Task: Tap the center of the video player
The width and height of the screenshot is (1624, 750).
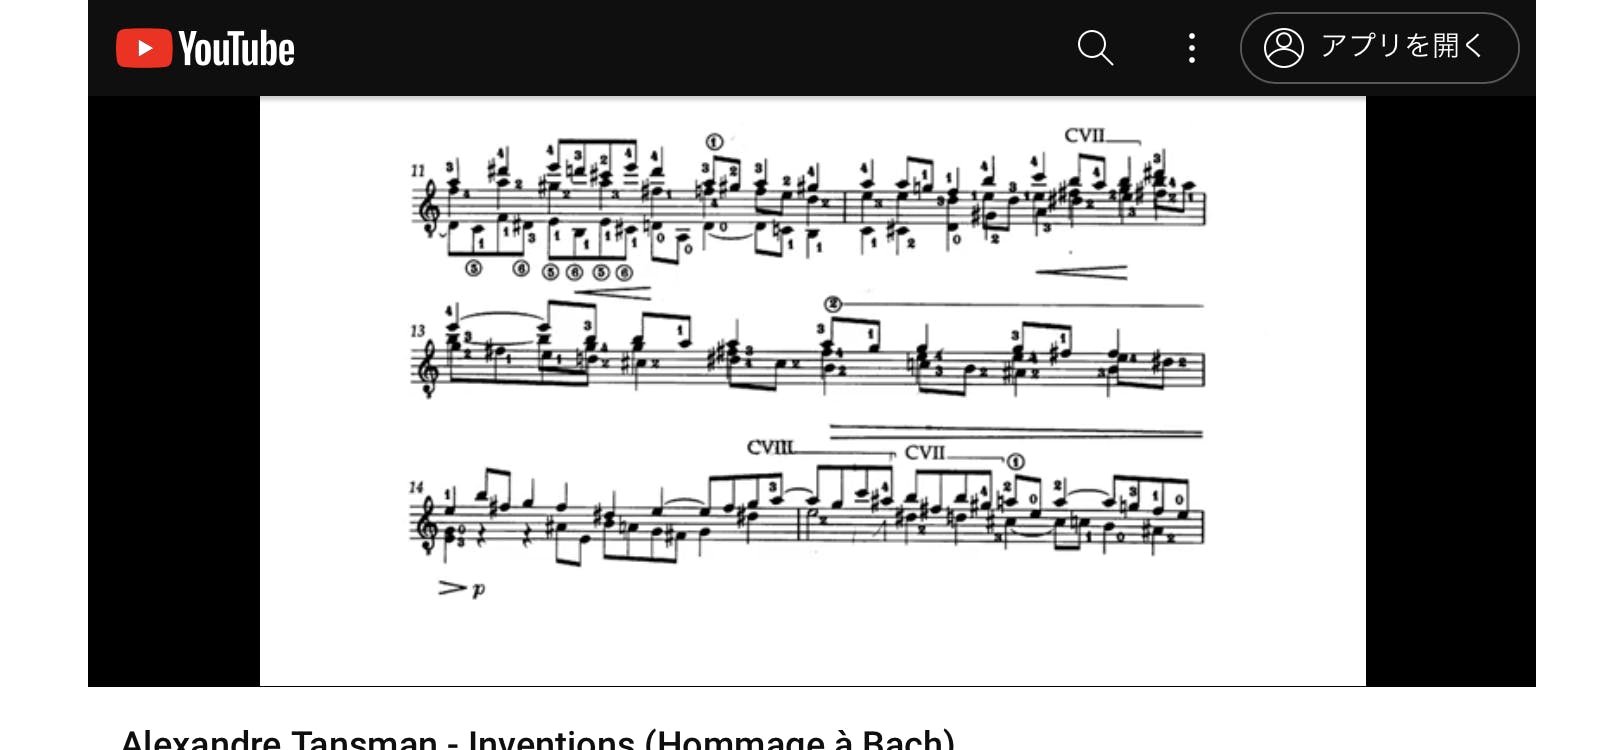Action: pos(812,391)
